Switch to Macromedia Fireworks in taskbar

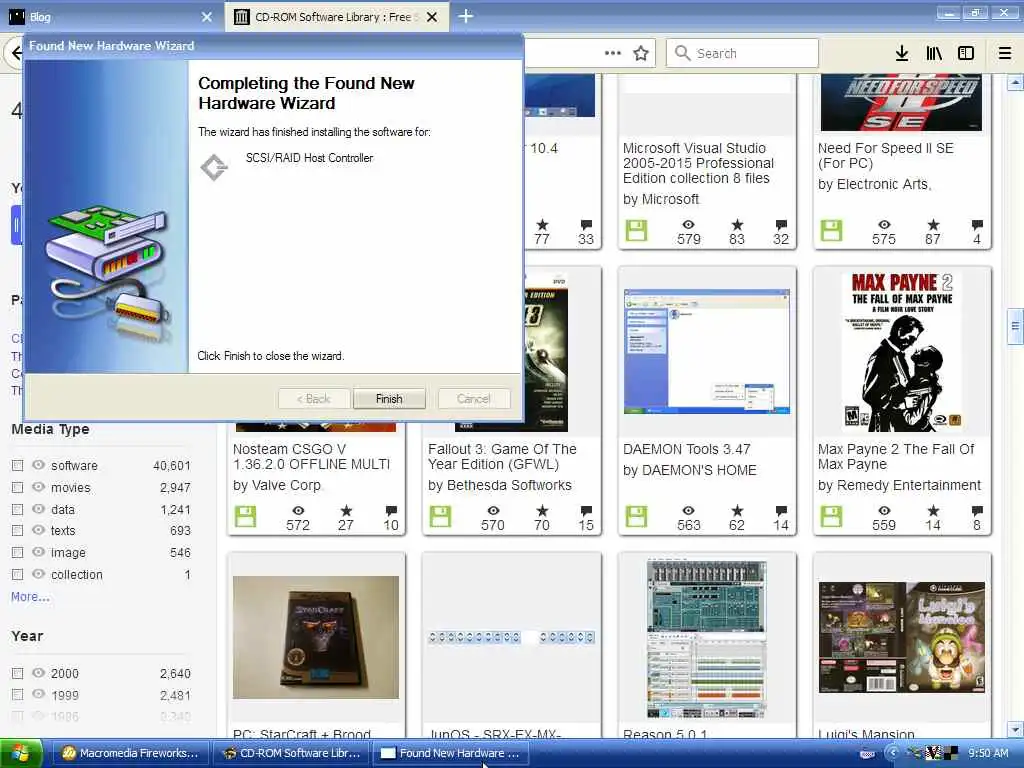click(x=129, y=753)
